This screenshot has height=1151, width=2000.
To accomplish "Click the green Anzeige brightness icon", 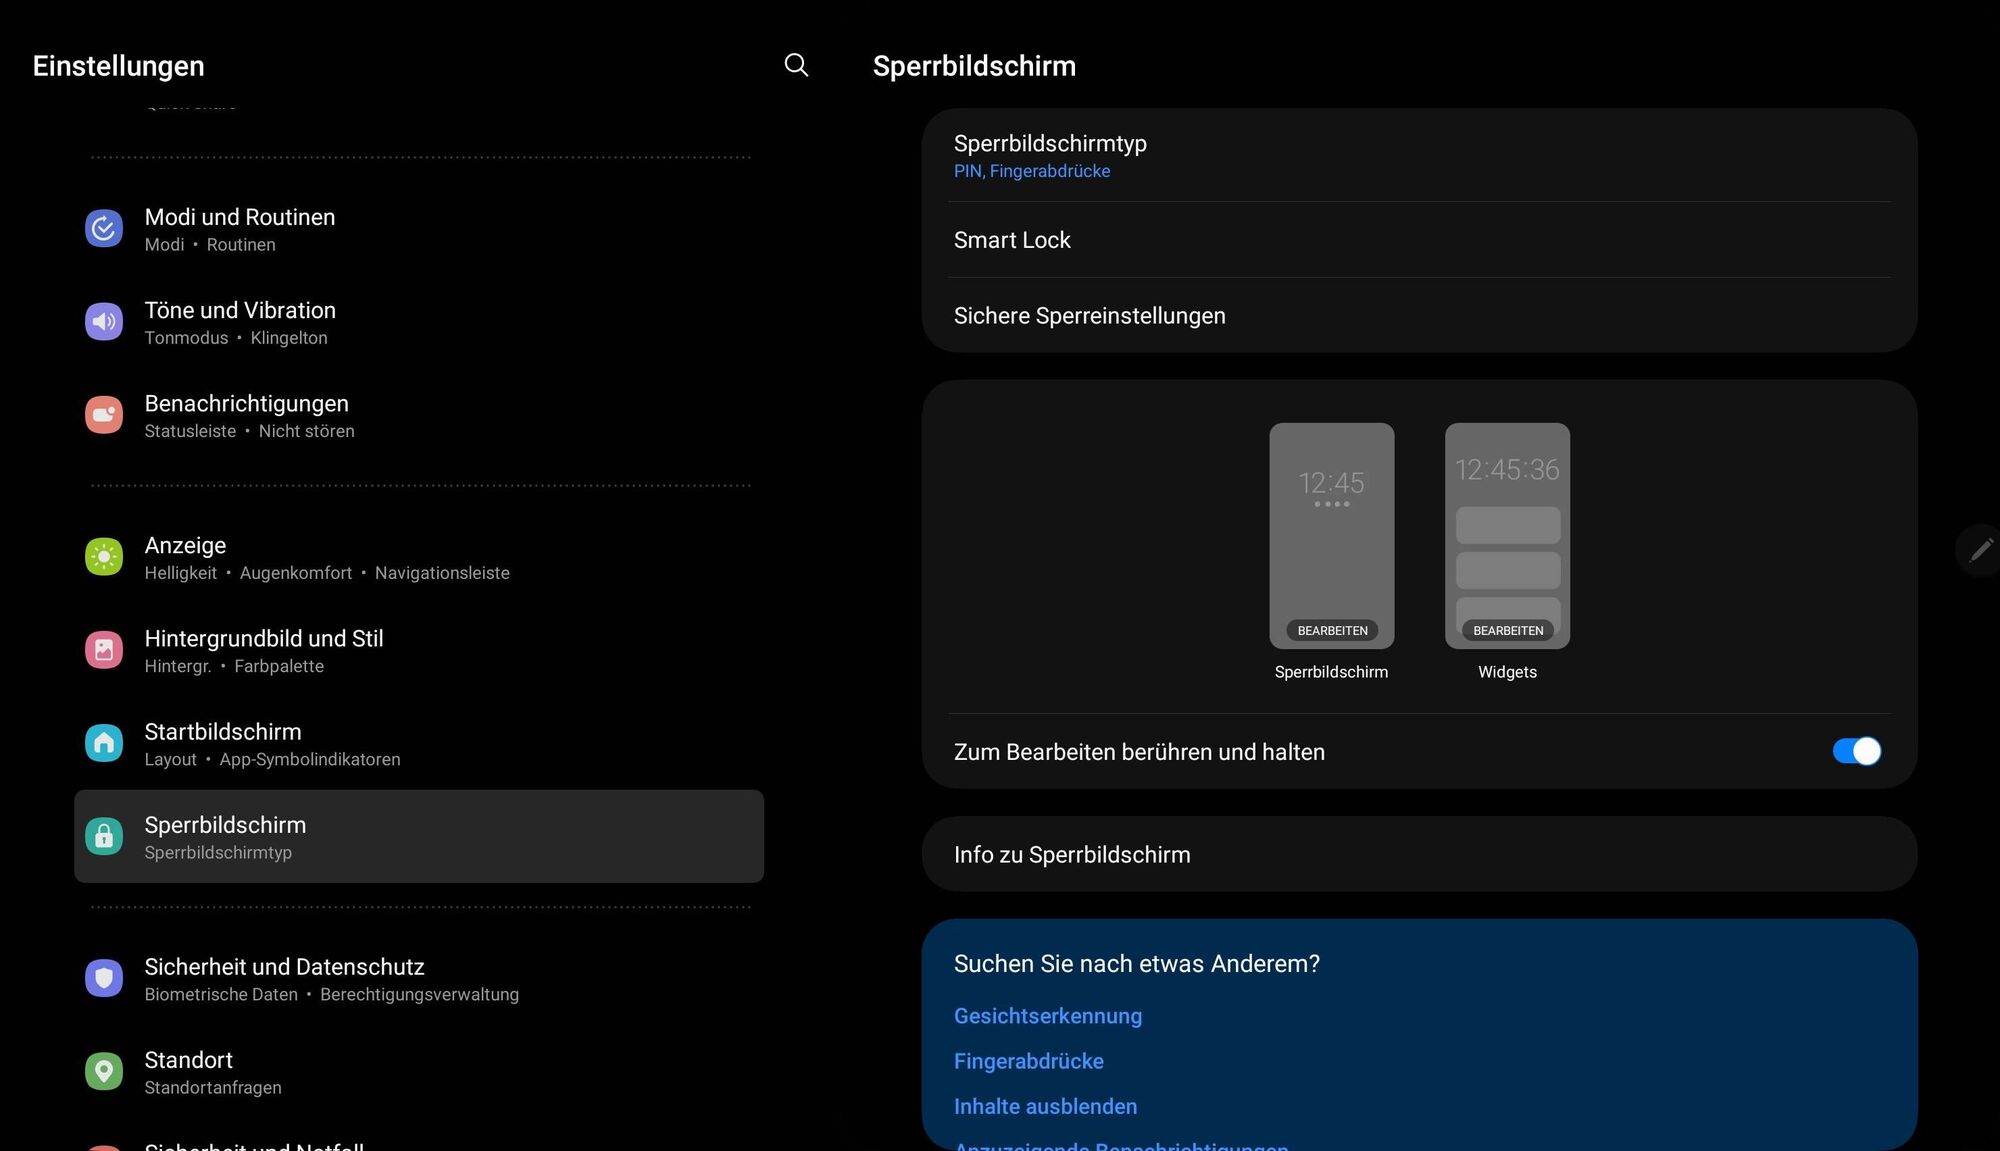I will 104,557.
